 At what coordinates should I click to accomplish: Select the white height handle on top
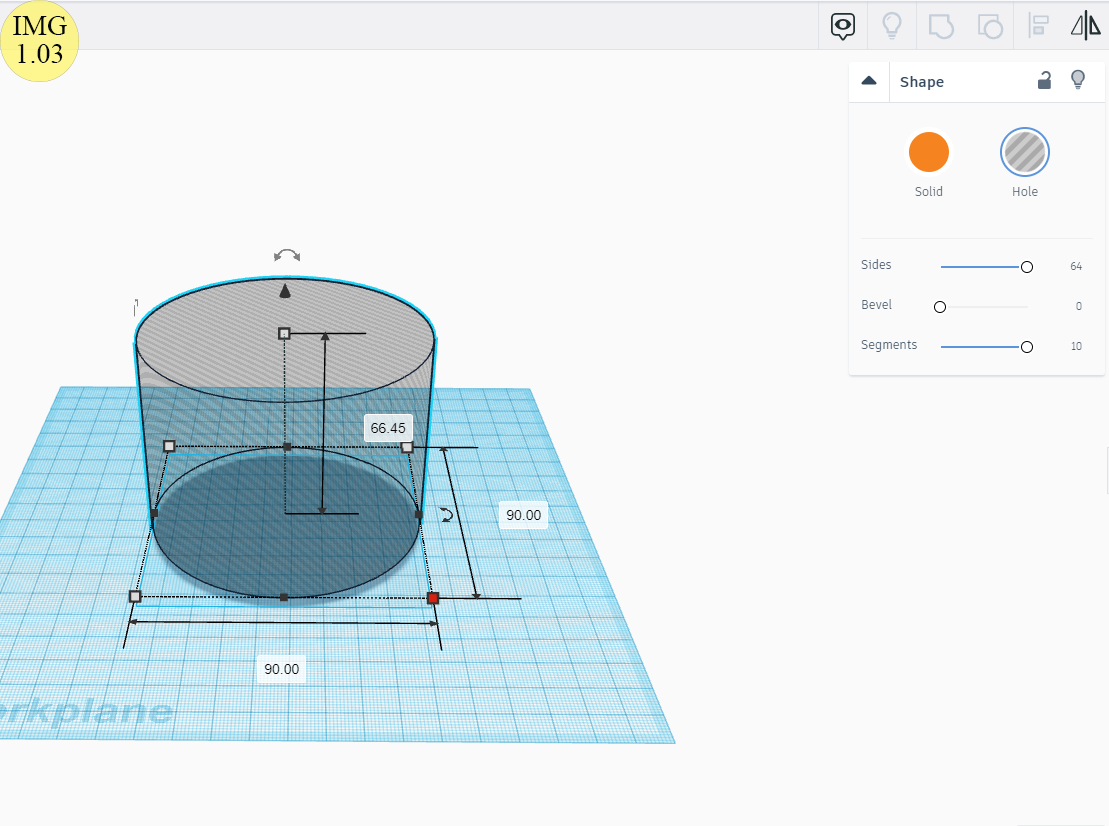(x=284, y=333)
